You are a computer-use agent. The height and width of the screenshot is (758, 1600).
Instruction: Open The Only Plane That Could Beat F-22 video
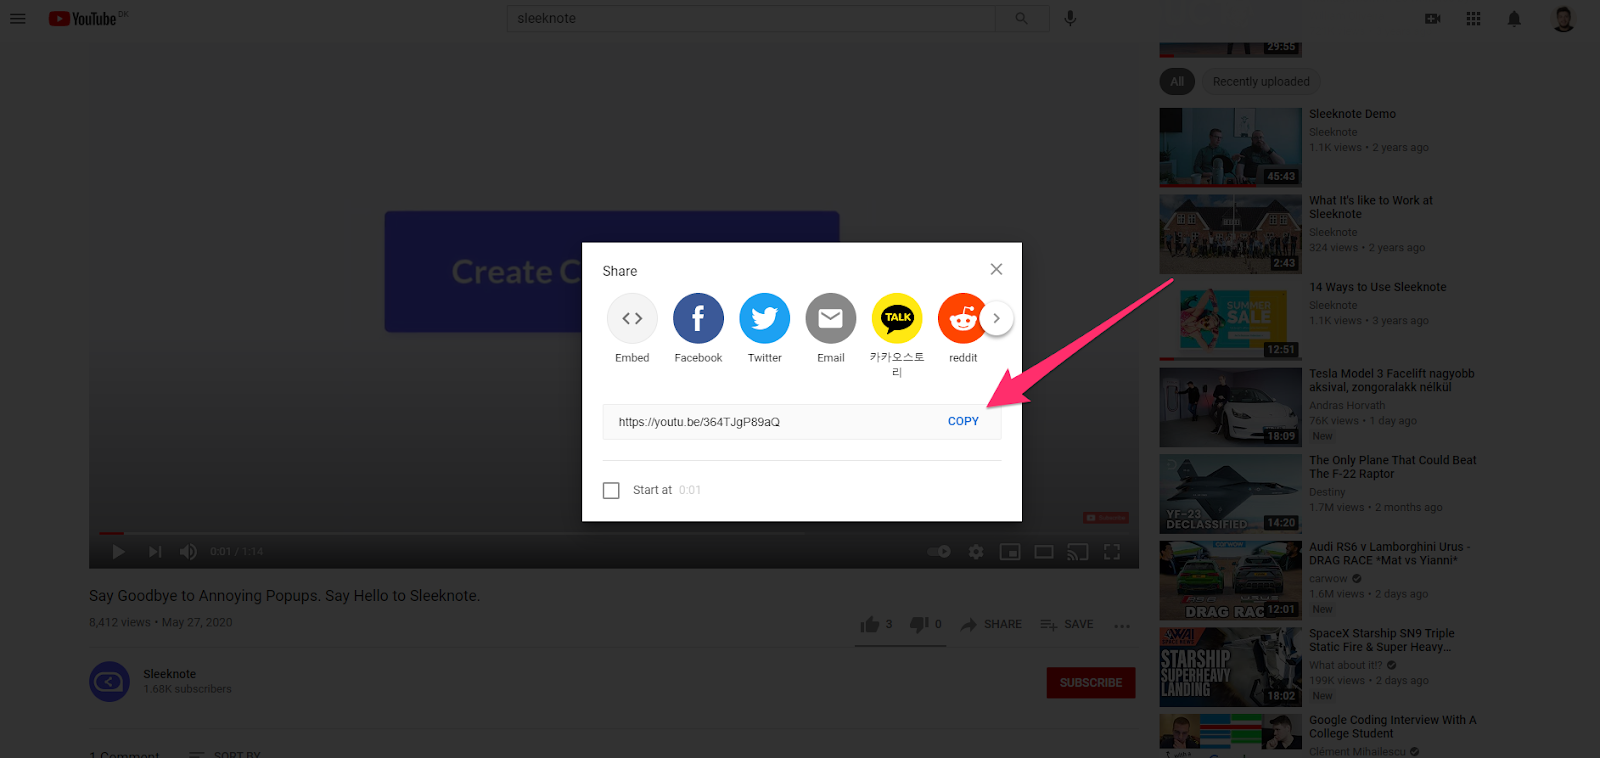[1393, 467]
